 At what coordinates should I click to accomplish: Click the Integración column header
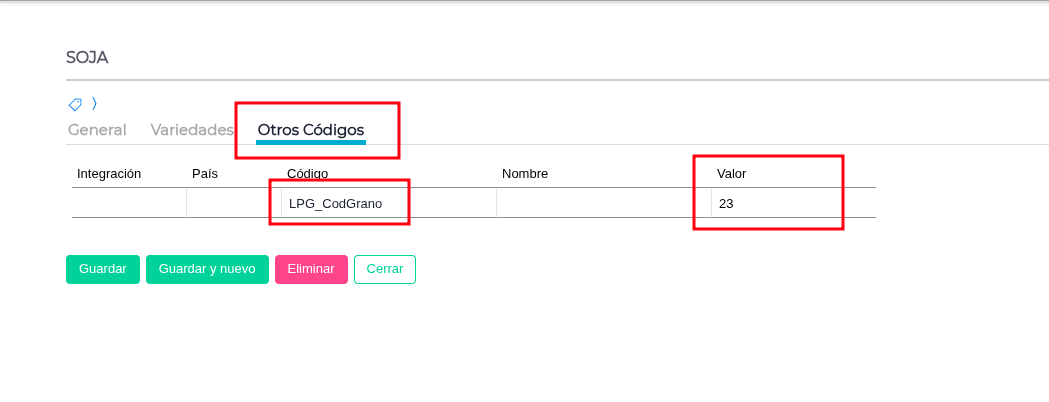tap(109, 174)
